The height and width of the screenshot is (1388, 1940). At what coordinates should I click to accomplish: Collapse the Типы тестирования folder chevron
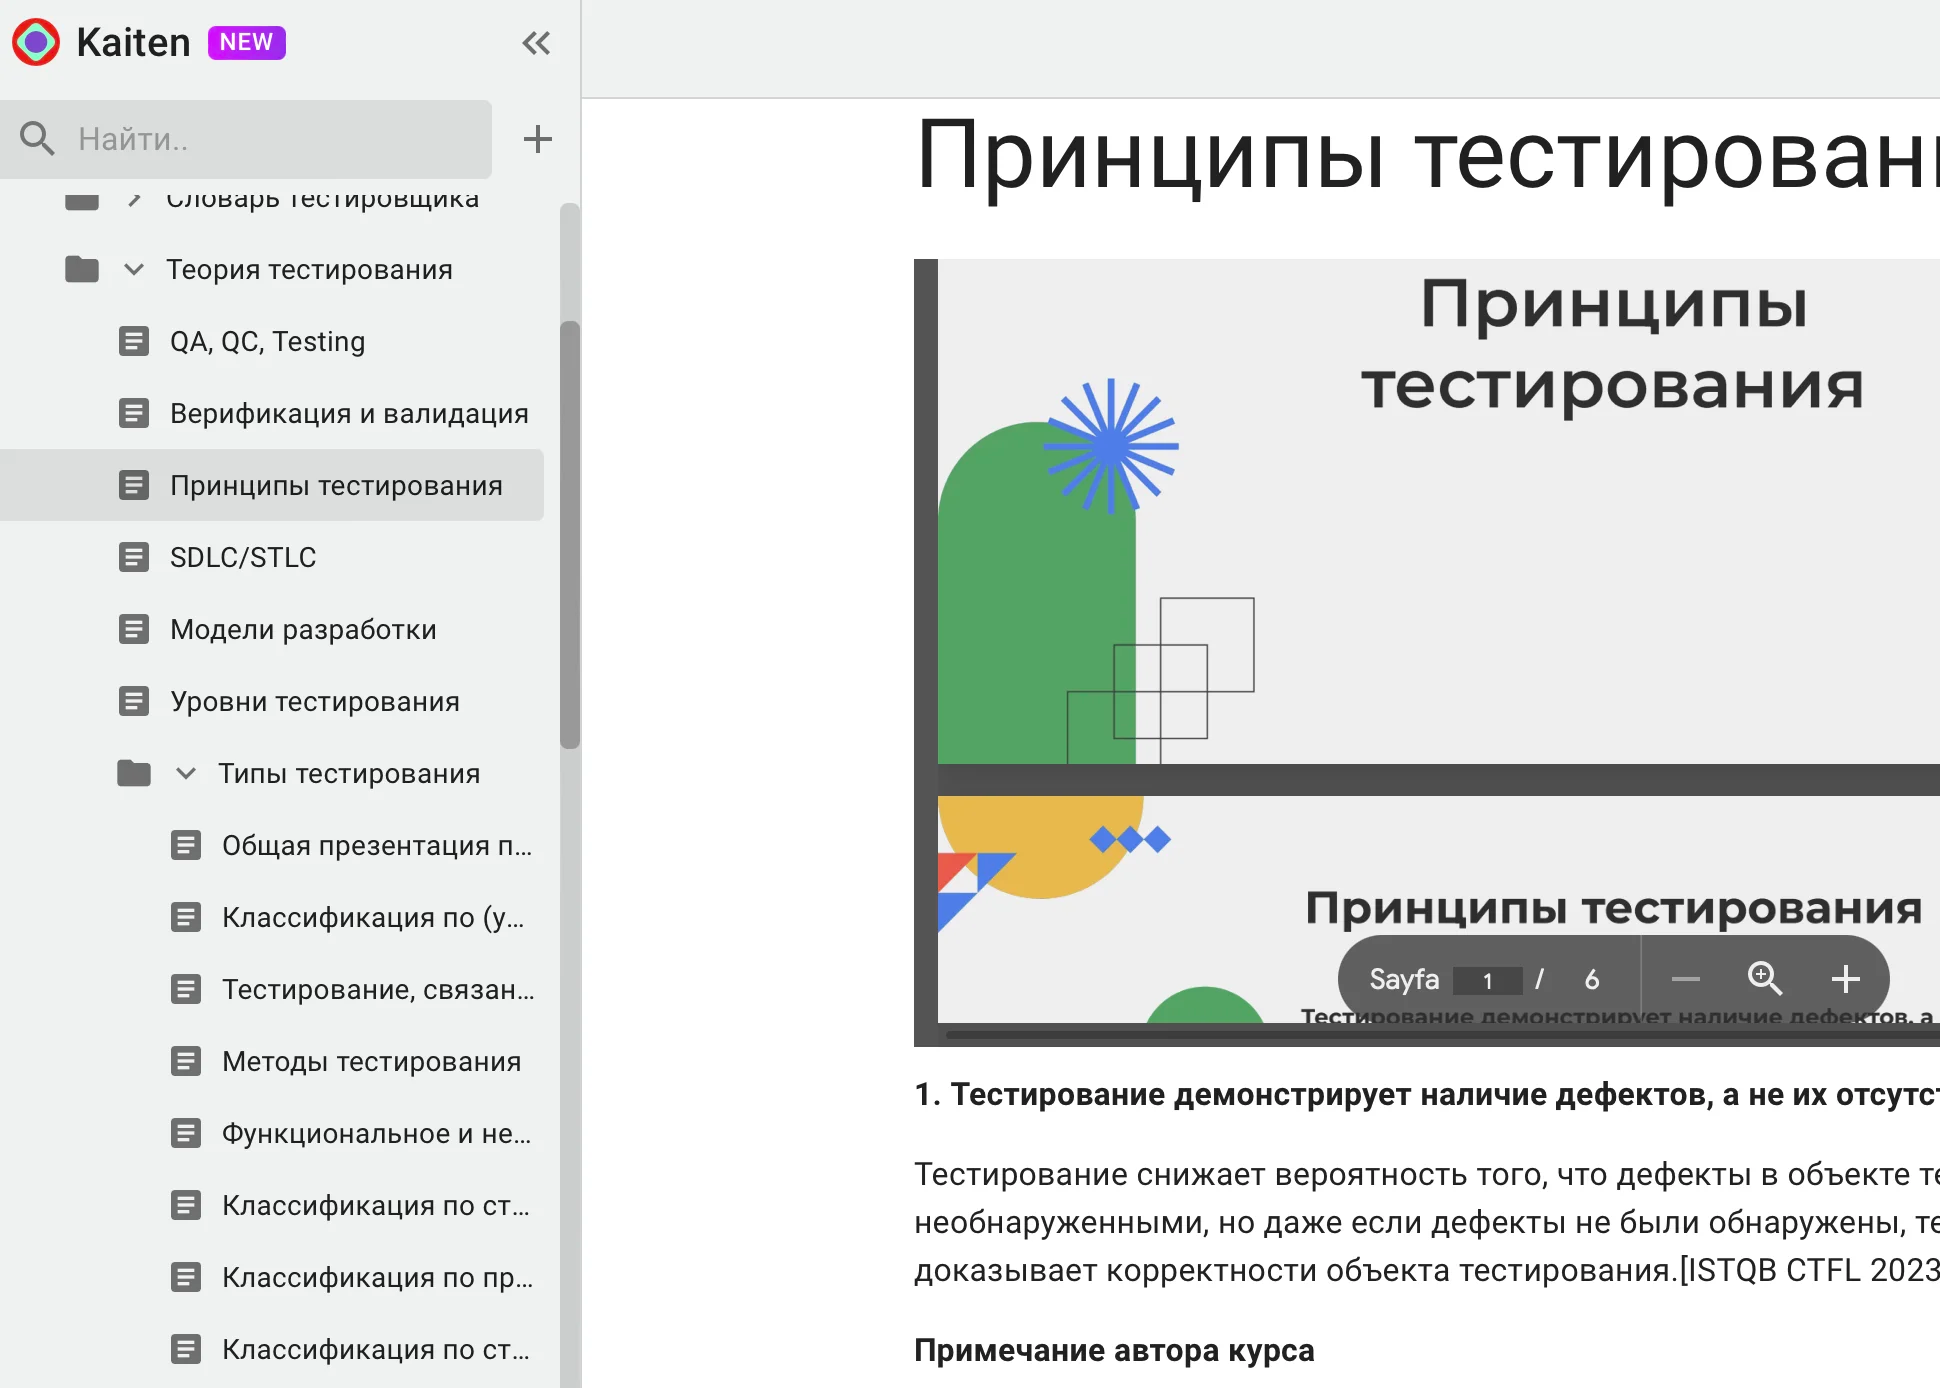[186, 774]
